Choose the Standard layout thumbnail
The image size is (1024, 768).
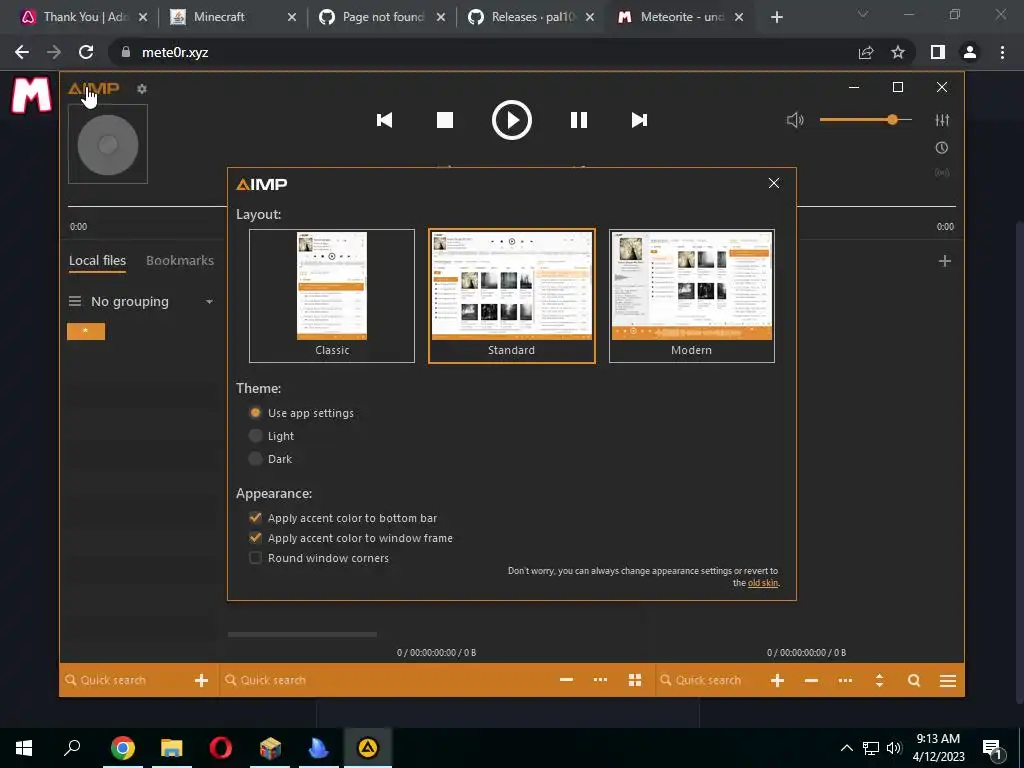[511, 296]
